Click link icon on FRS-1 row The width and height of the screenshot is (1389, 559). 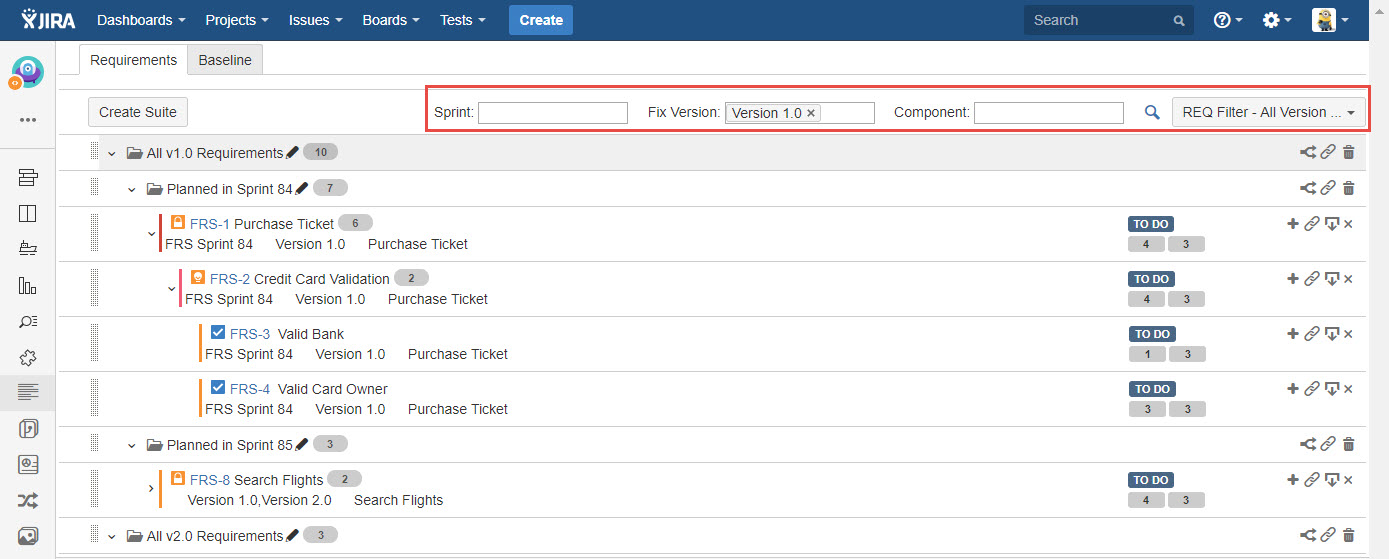coord(1311,224)
